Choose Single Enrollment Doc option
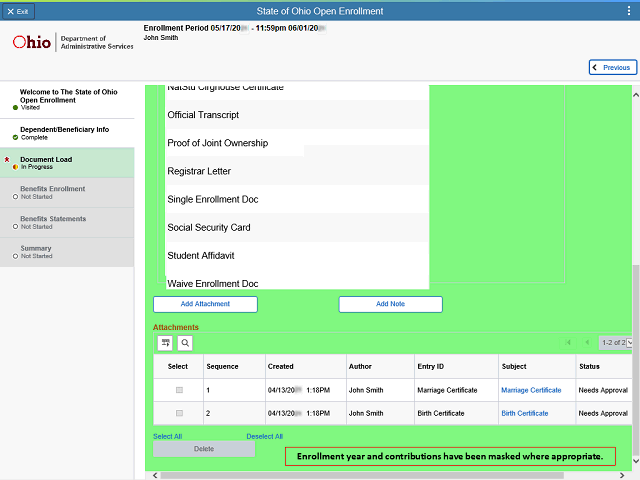 297,199
